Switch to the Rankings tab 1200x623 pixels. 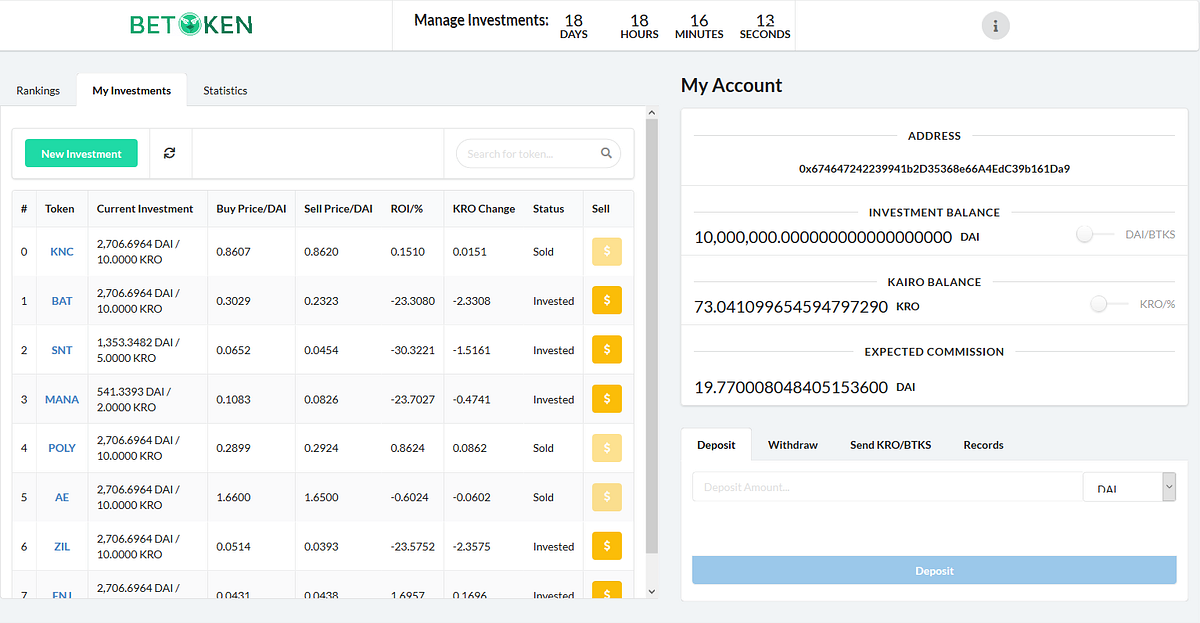point(38,90)
